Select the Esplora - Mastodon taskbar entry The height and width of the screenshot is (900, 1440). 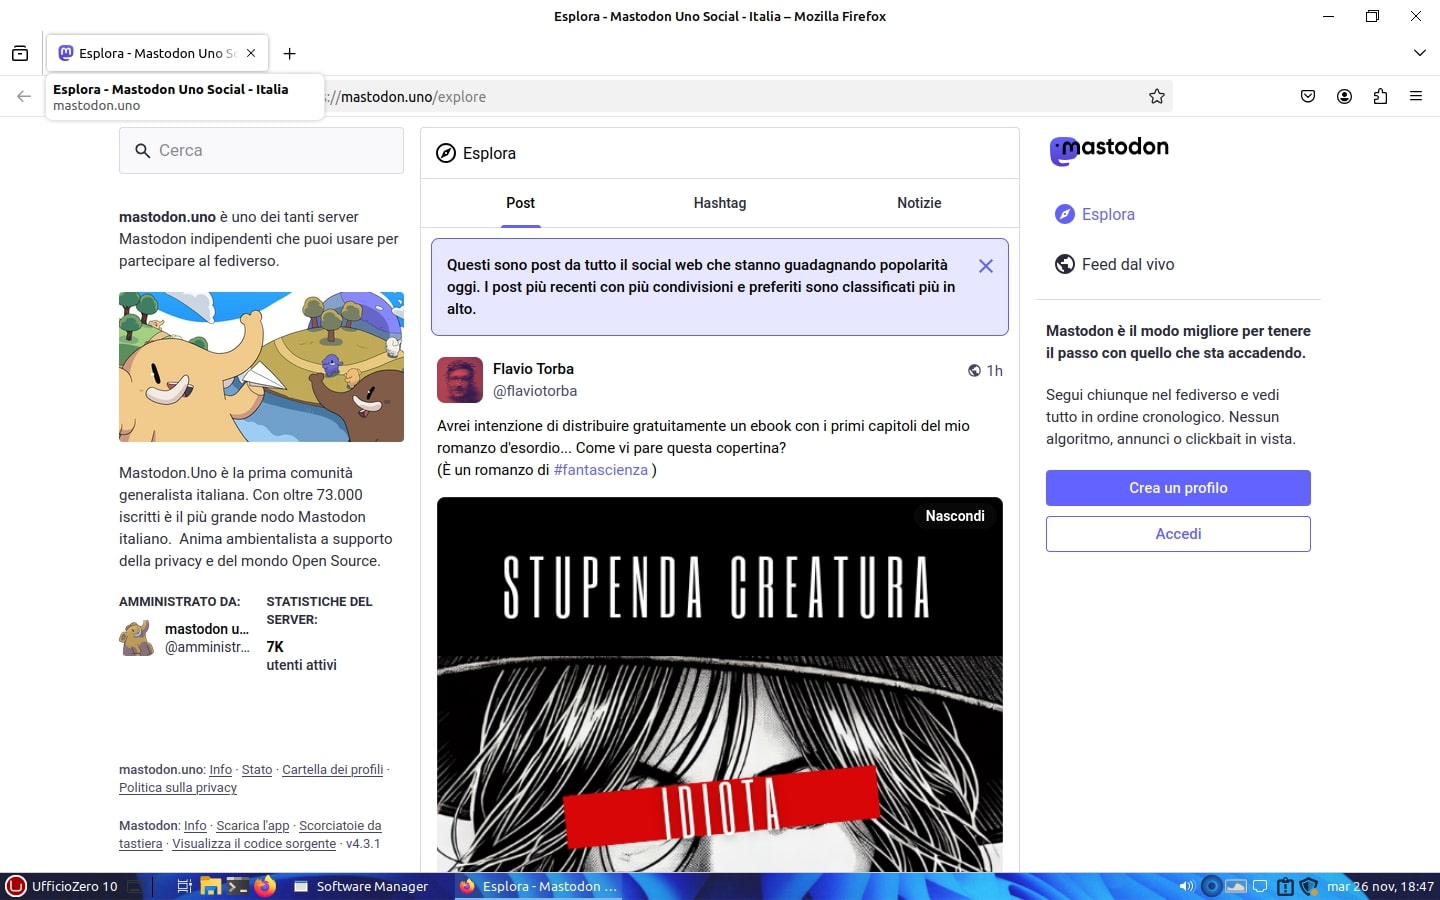pos(538,886)
